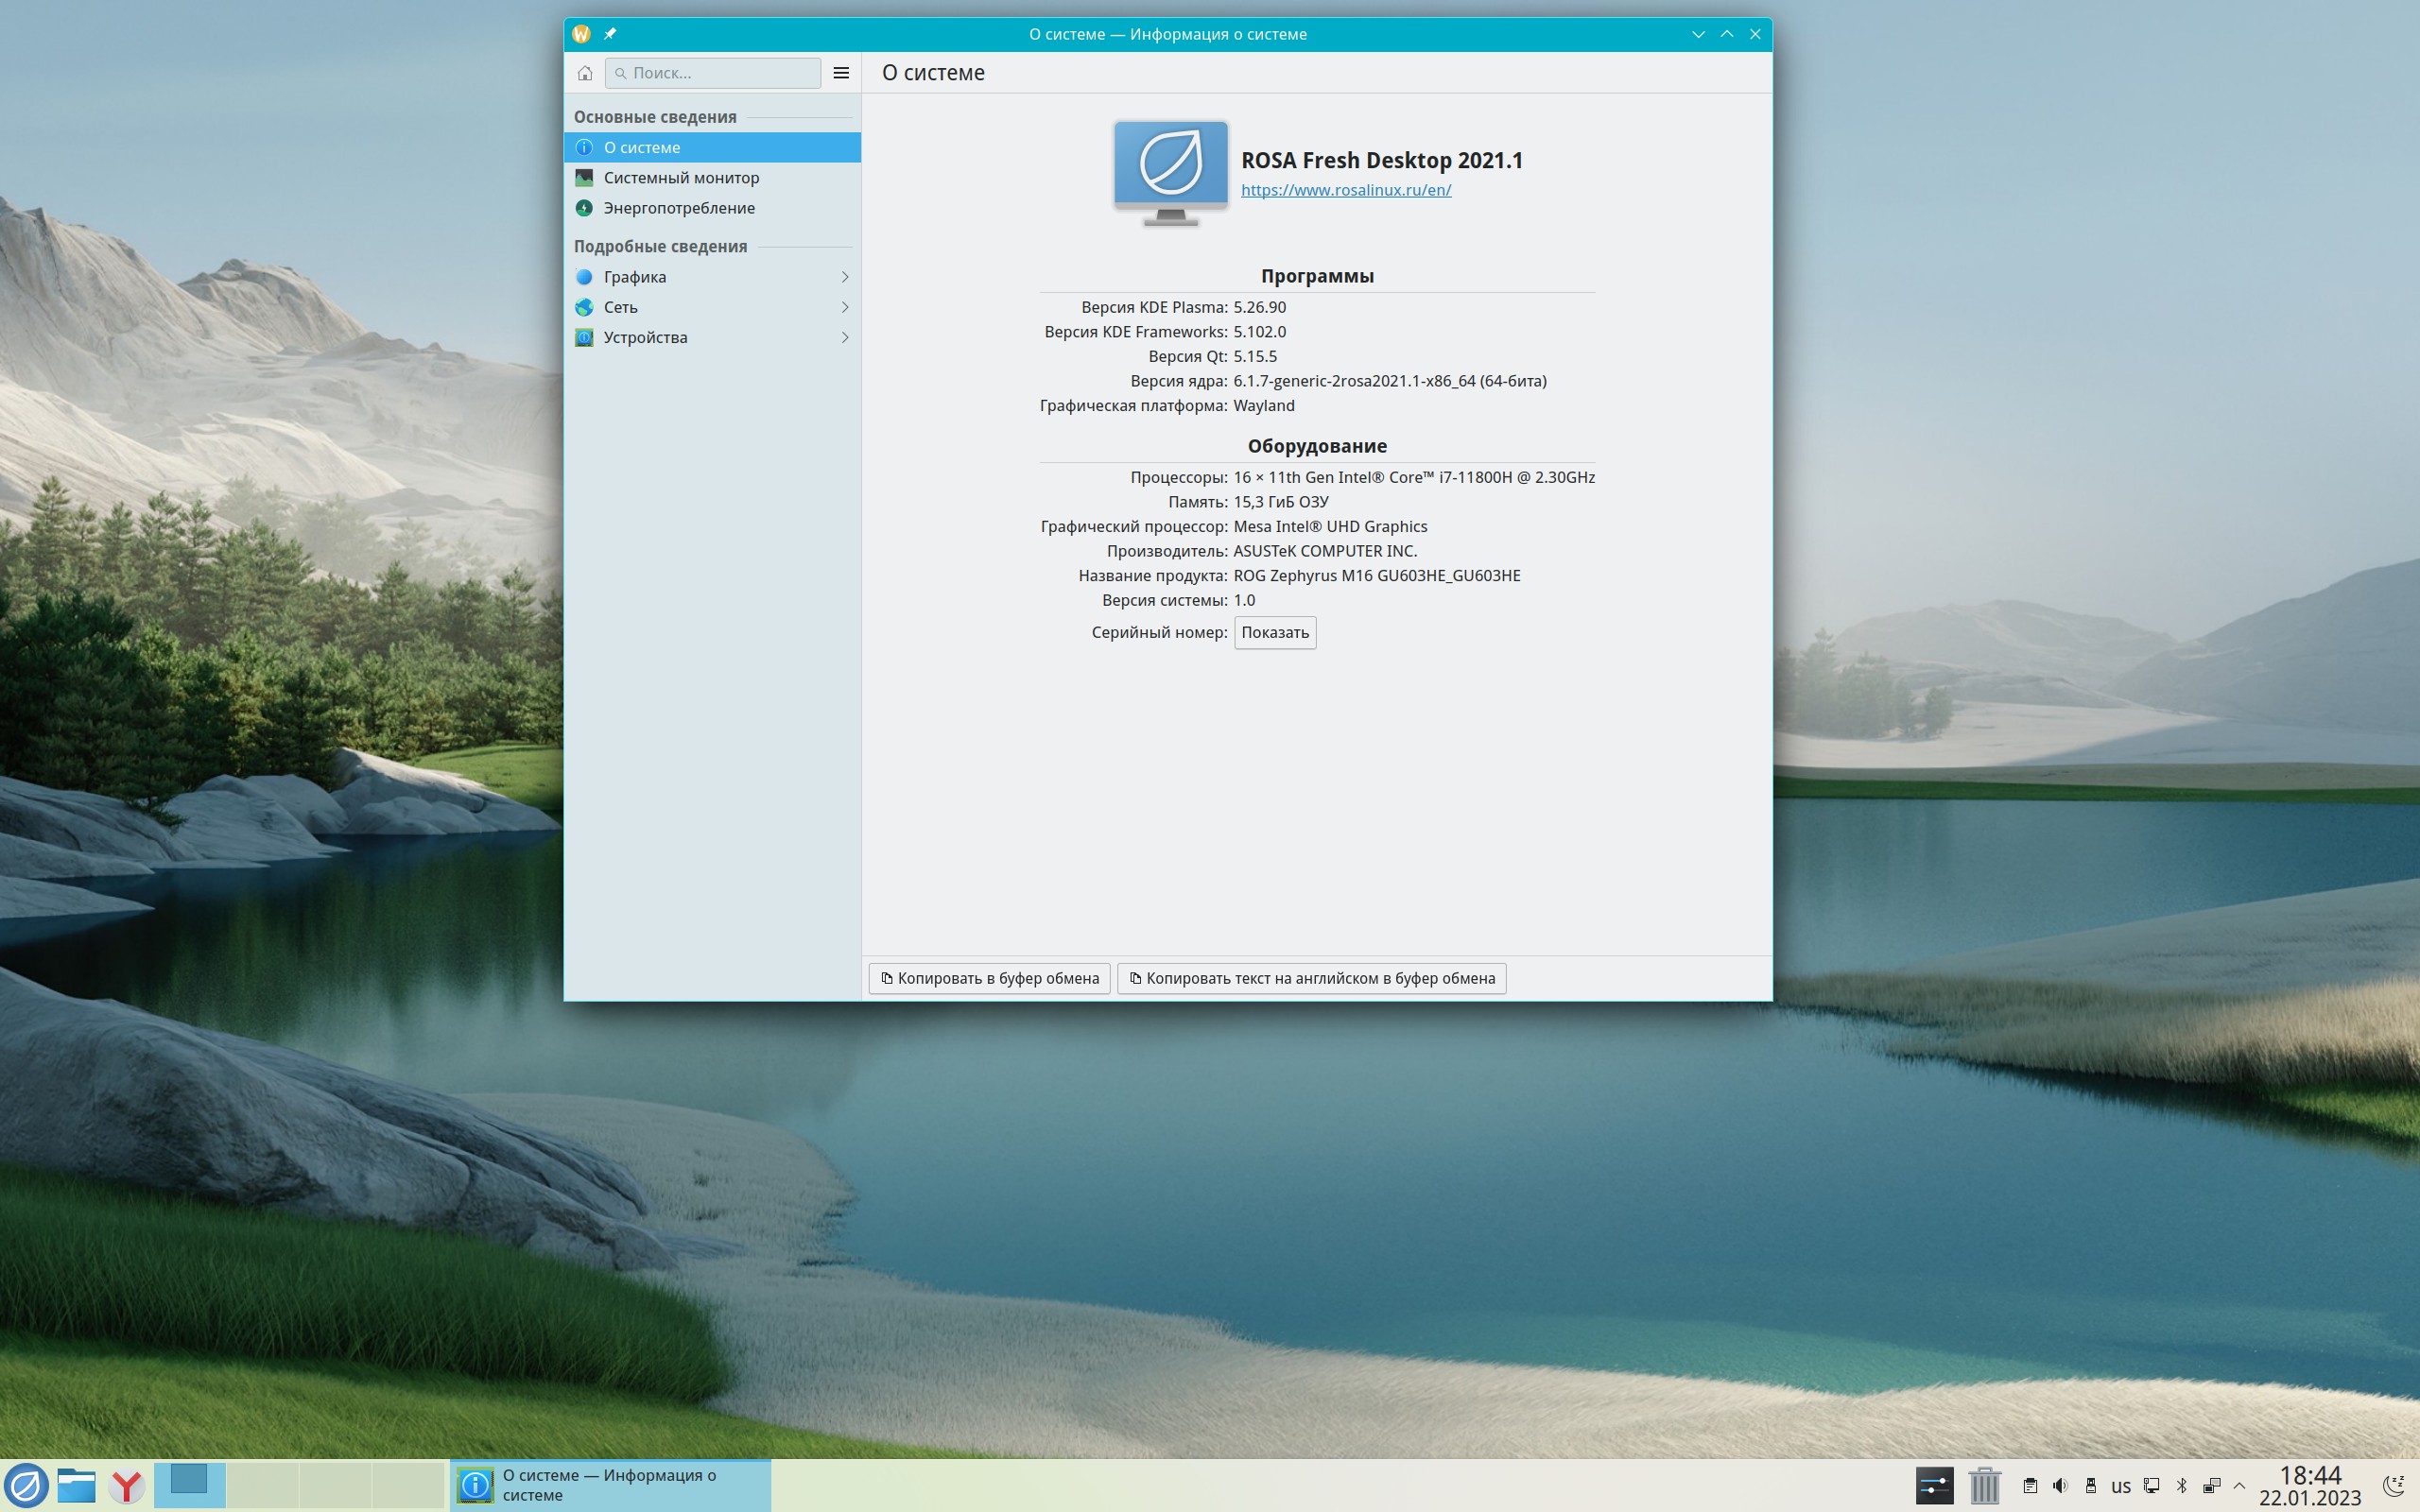Screen dimensions: 2420x1512
Task: Open the rosalinux.ru link
Action: [1346, 190]
